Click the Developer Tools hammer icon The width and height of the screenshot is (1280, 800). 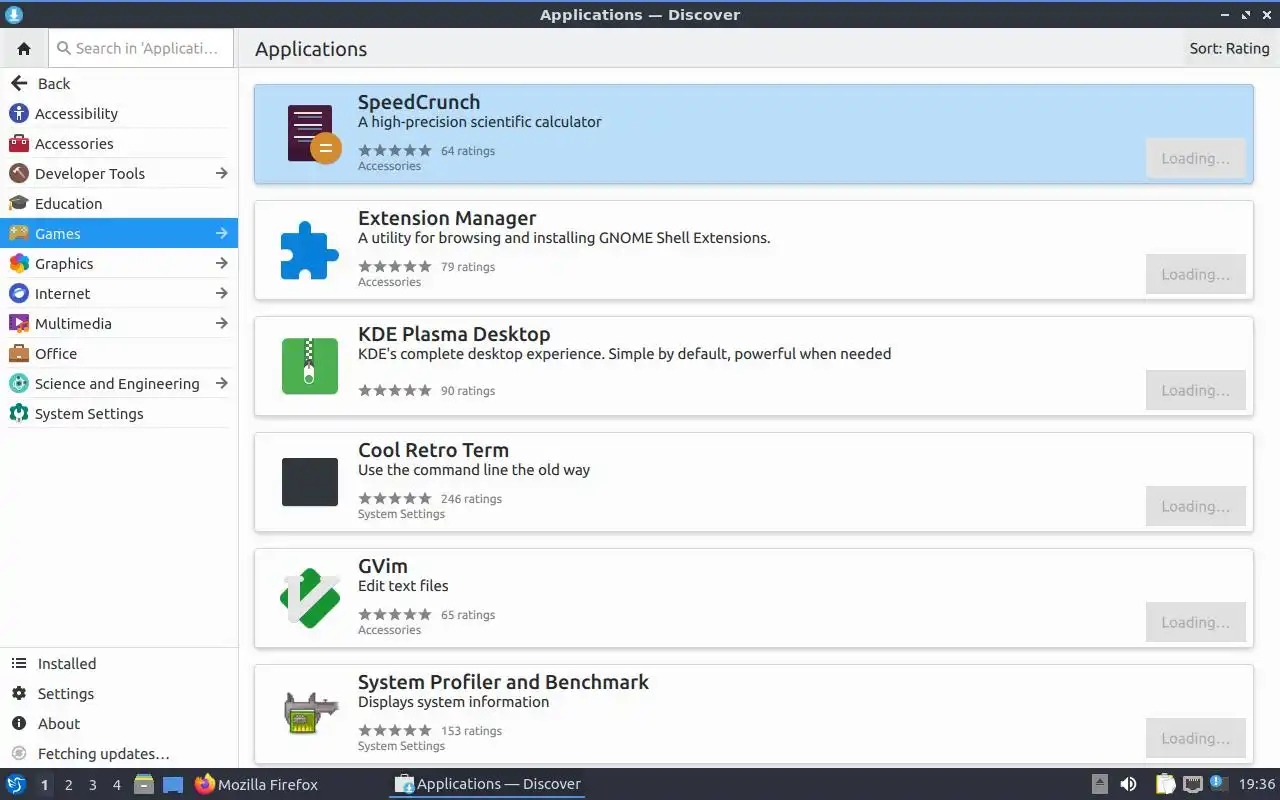tap(19, 174)
